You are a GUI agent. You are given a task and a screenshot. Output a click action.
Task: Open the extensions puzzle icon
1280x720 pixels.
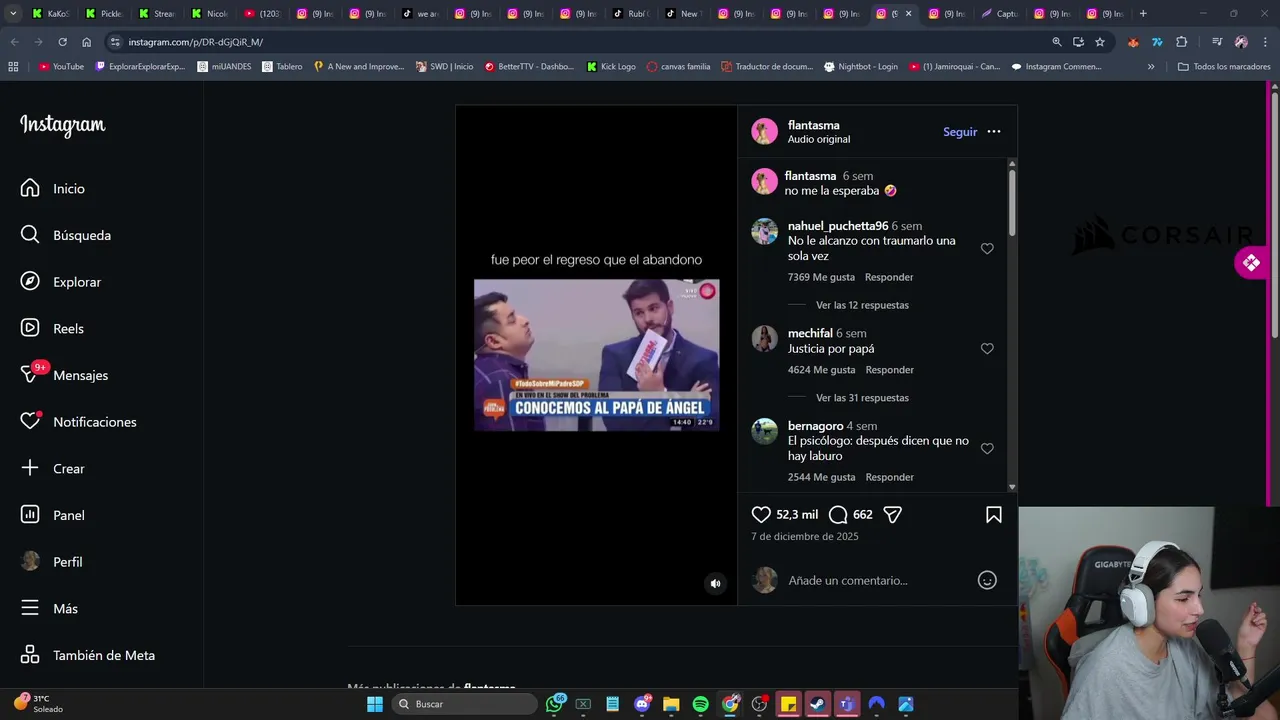(x=1182, y=42)
